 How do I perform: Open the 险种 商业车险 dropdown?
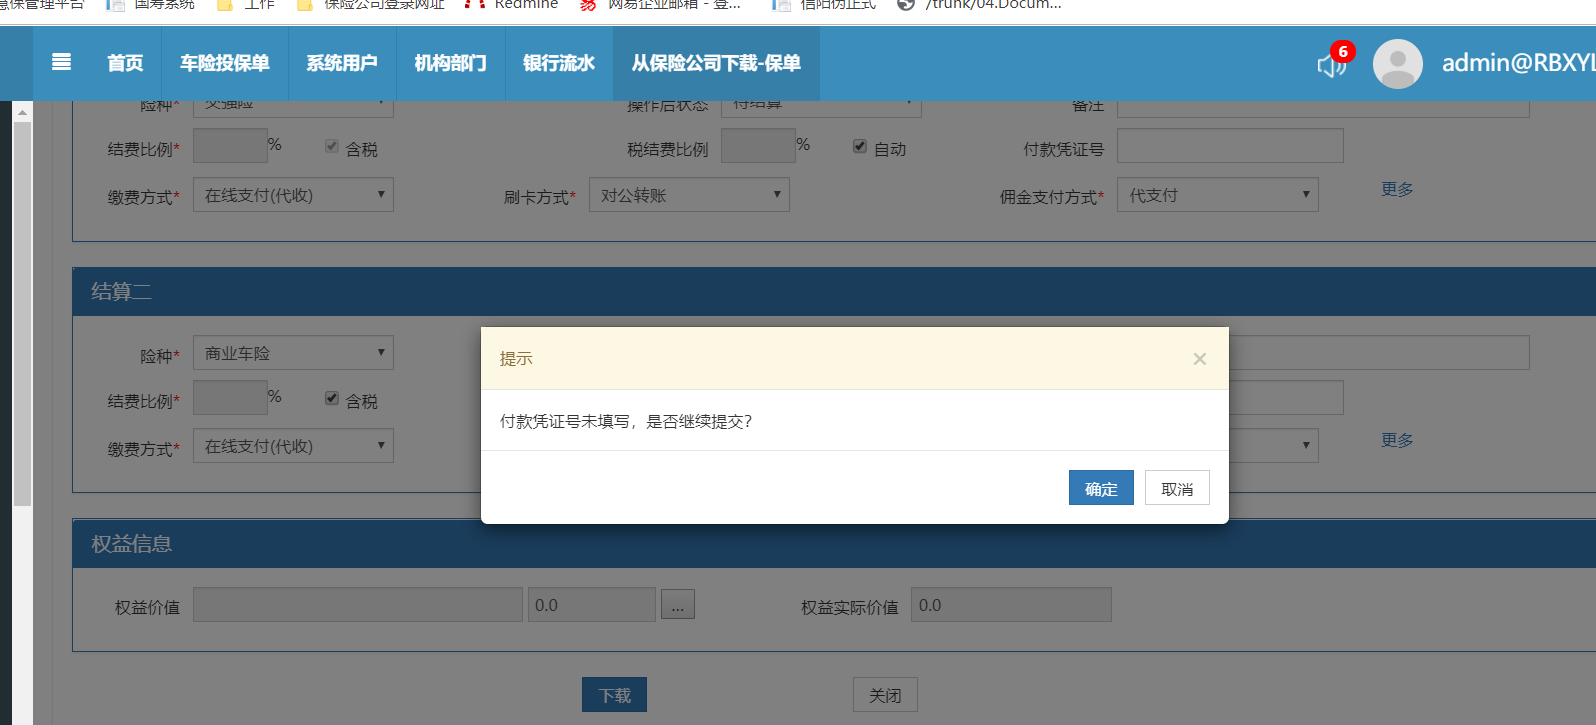(x=293, y=353)
